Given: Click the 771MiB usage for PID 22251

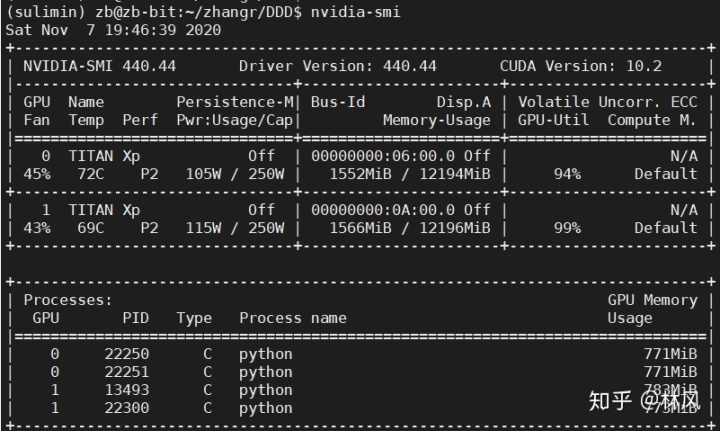Looking at the screenshot, I should (670, 372).
